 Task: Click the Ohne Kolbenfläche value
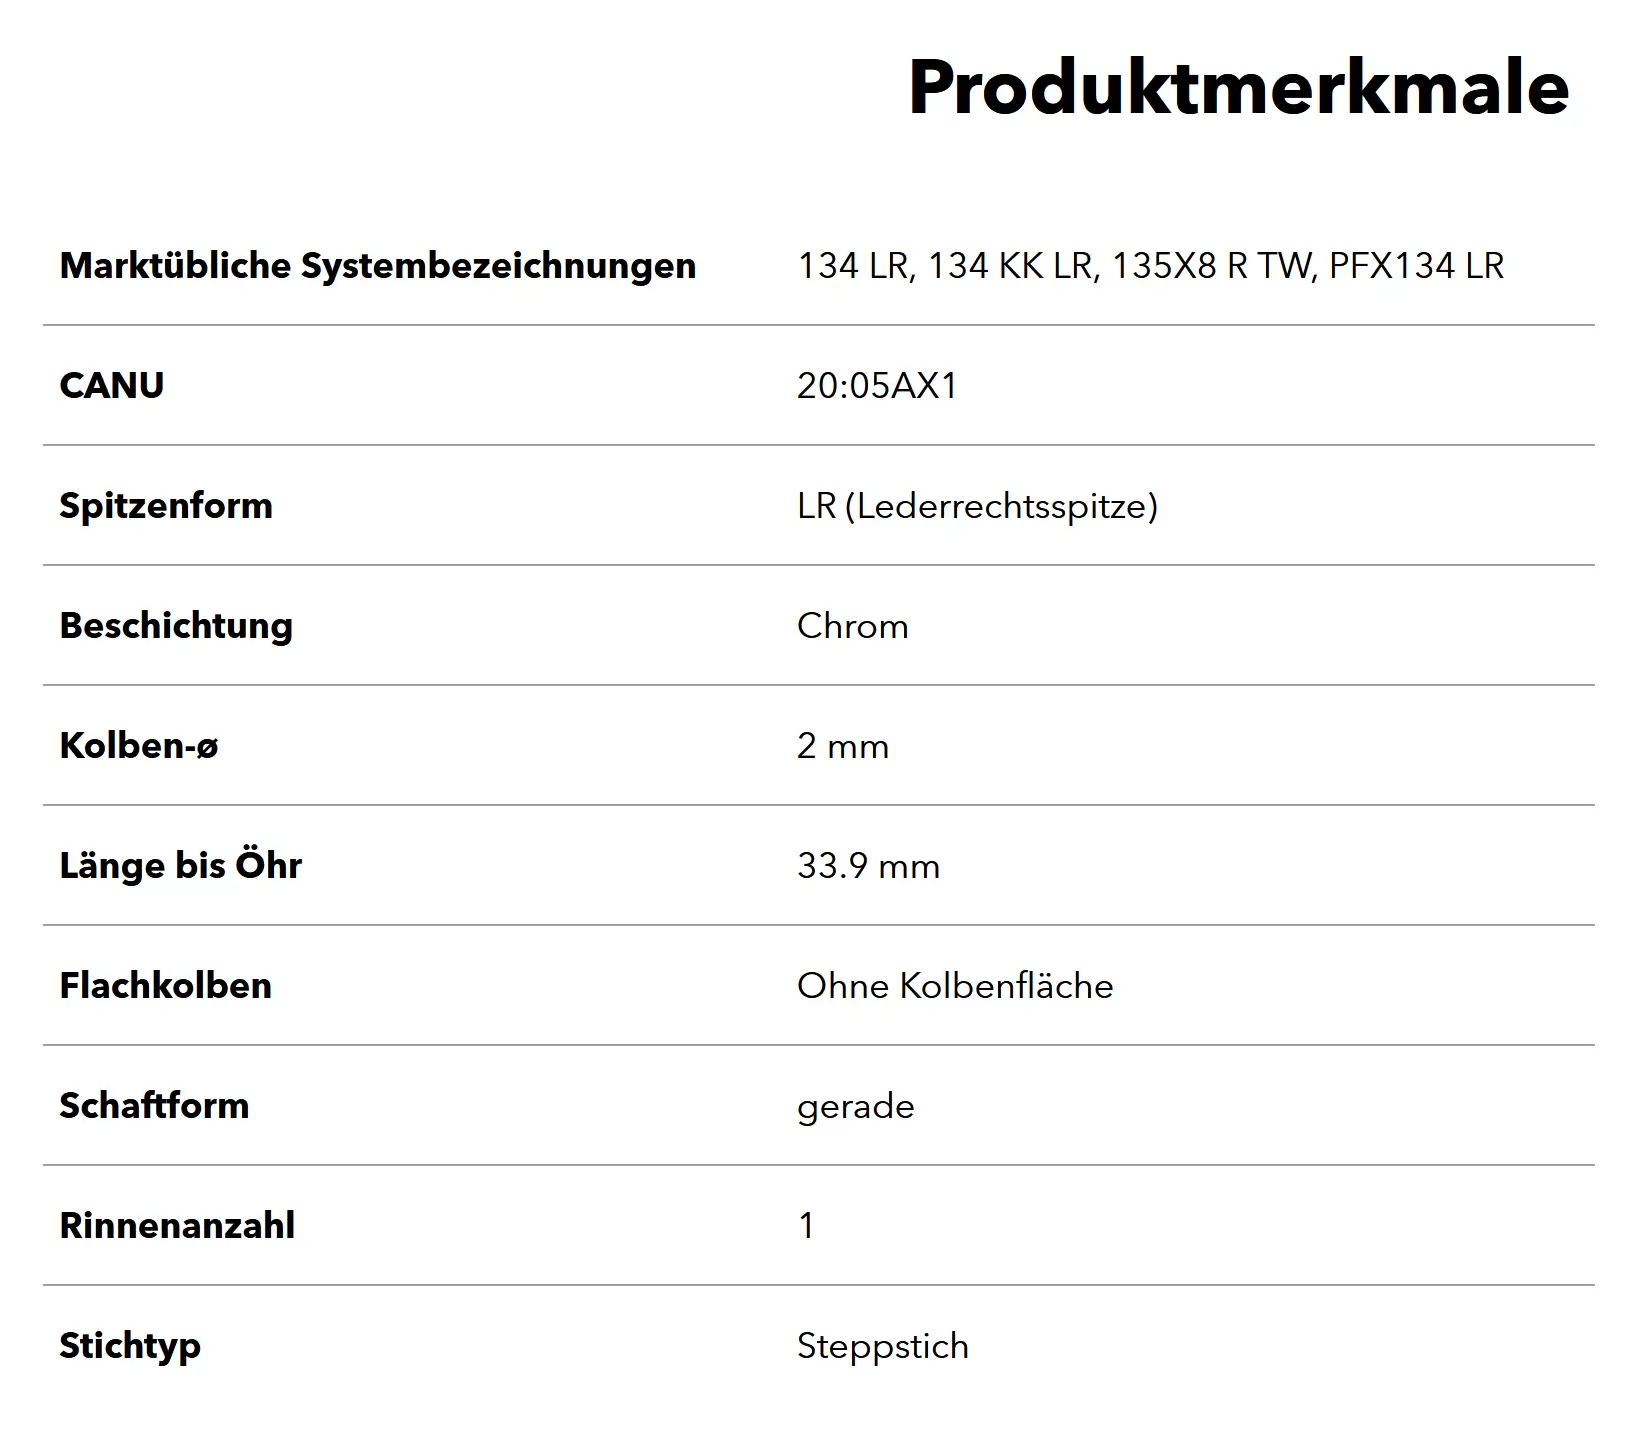coord(955,986)
